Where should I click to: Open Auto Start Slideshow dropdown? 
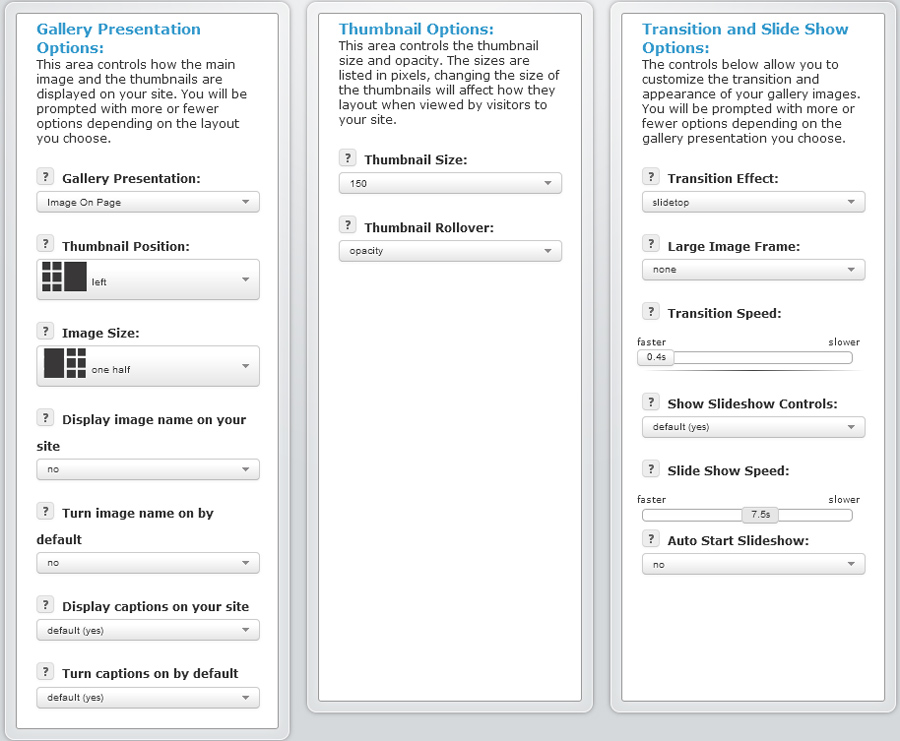click(x=753, y=564)
